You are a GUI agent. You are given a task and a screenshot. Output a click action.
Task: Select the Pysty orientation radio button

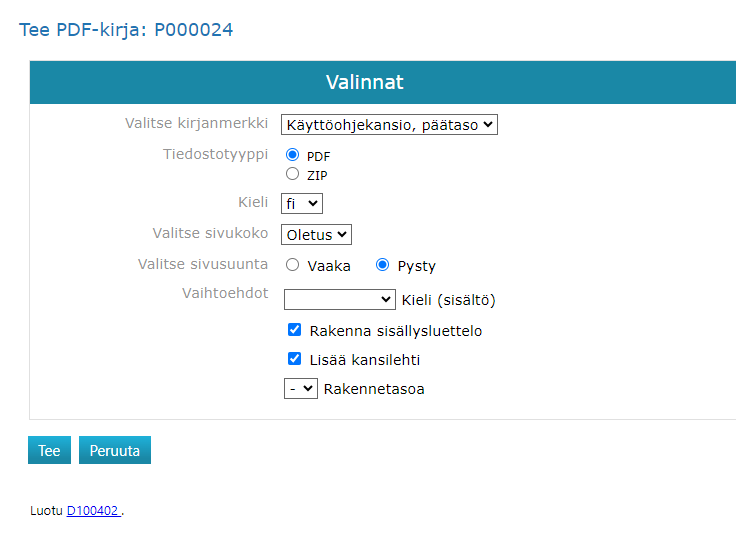(x=382, y=265)
